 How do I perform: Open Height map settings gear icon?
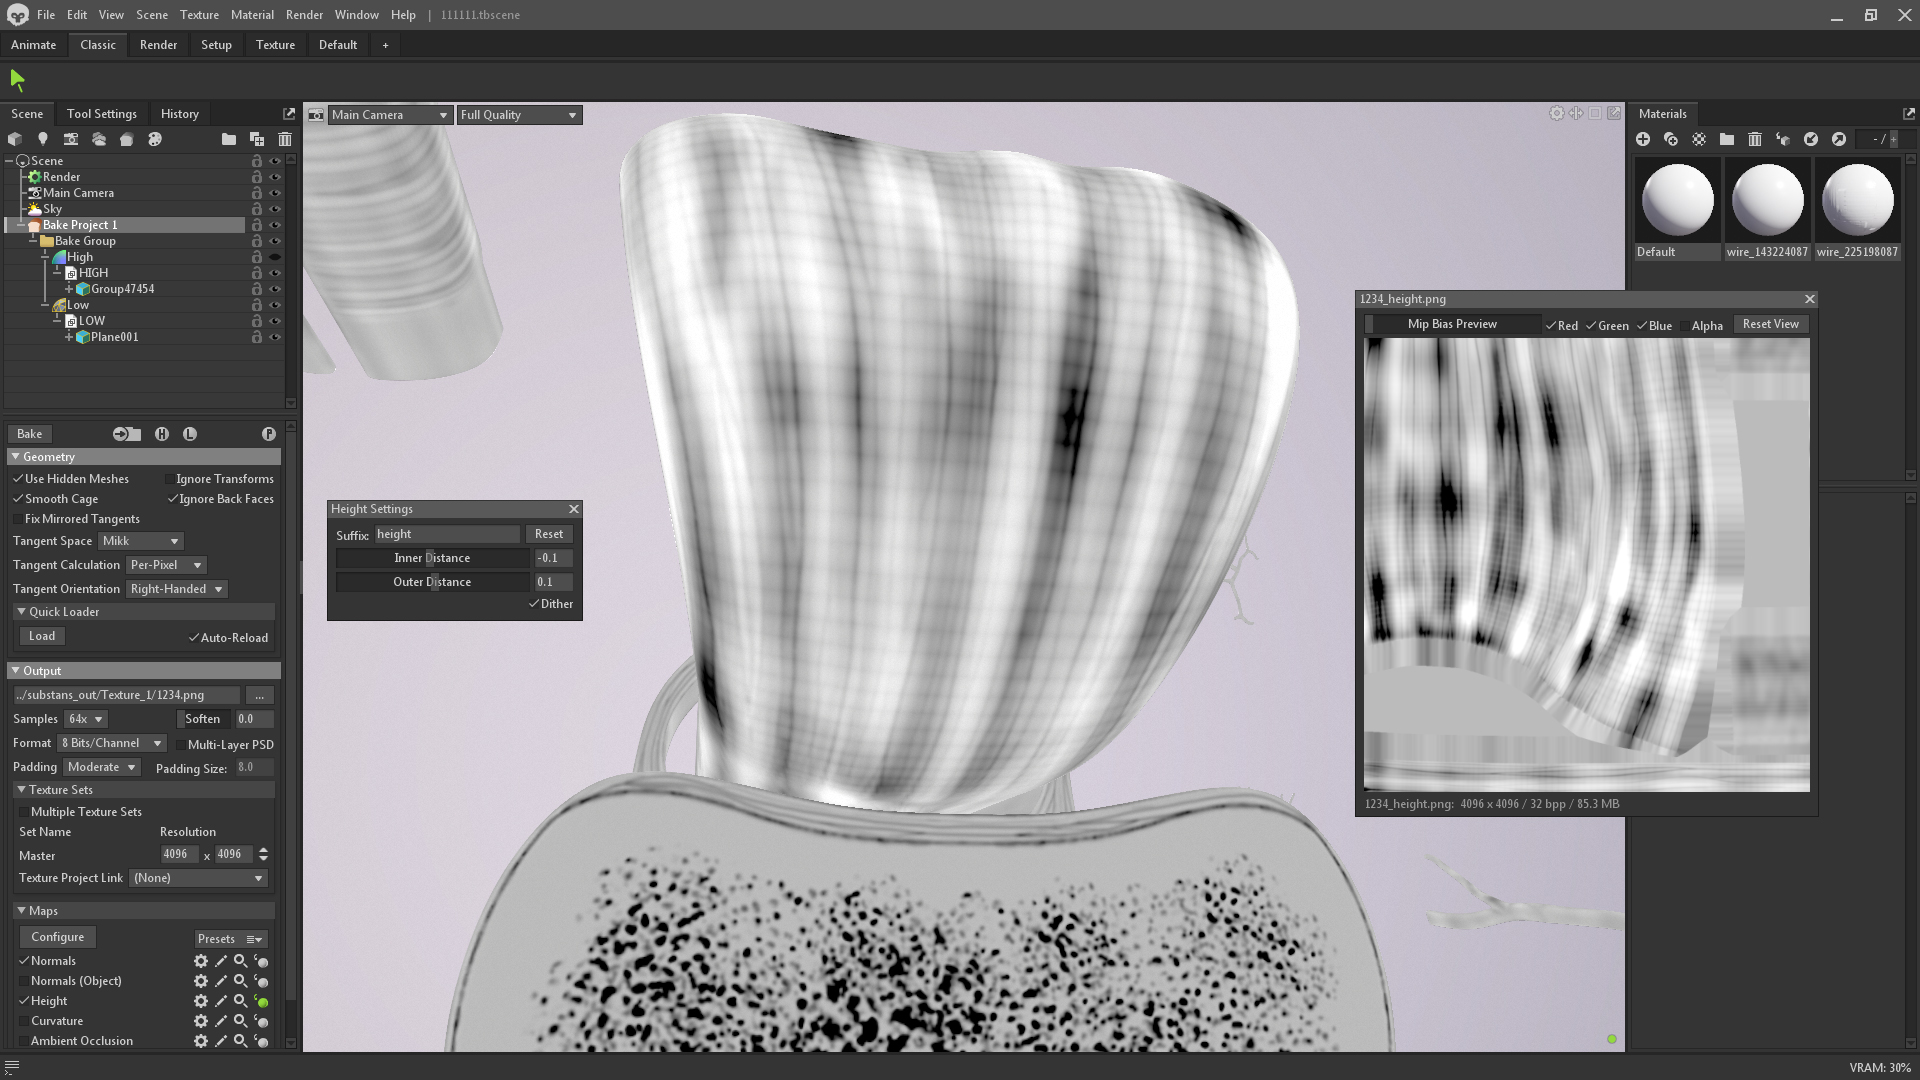200,1001
